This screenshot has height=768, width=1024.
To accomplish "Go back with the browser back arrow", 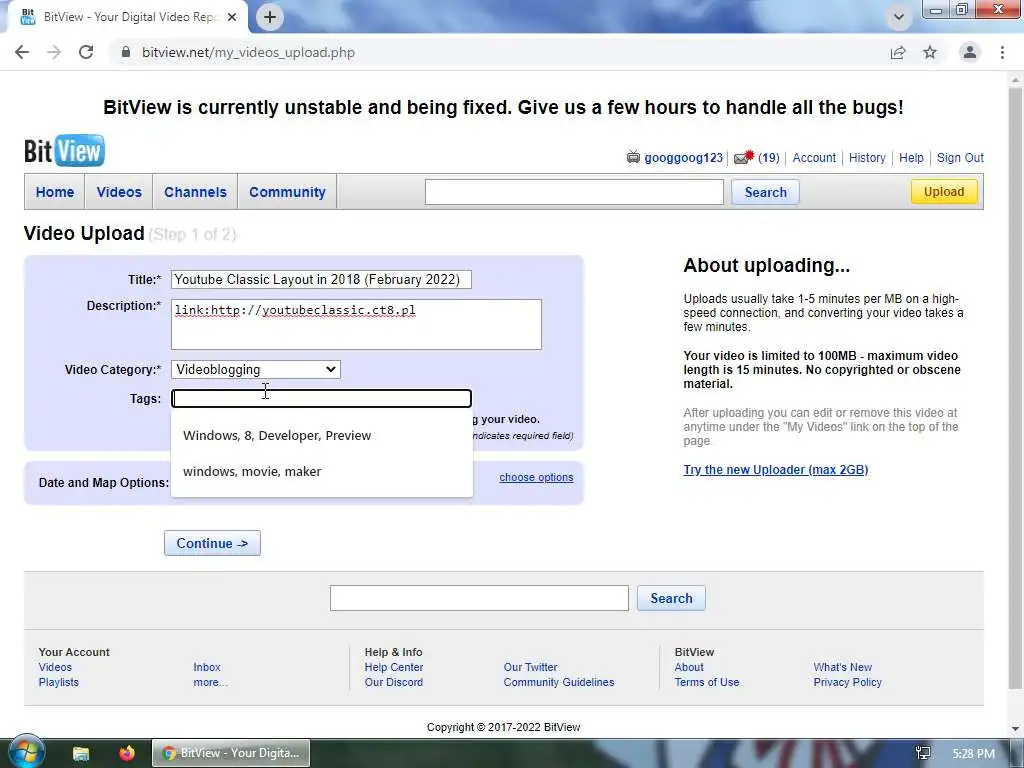I will (22, 52).
